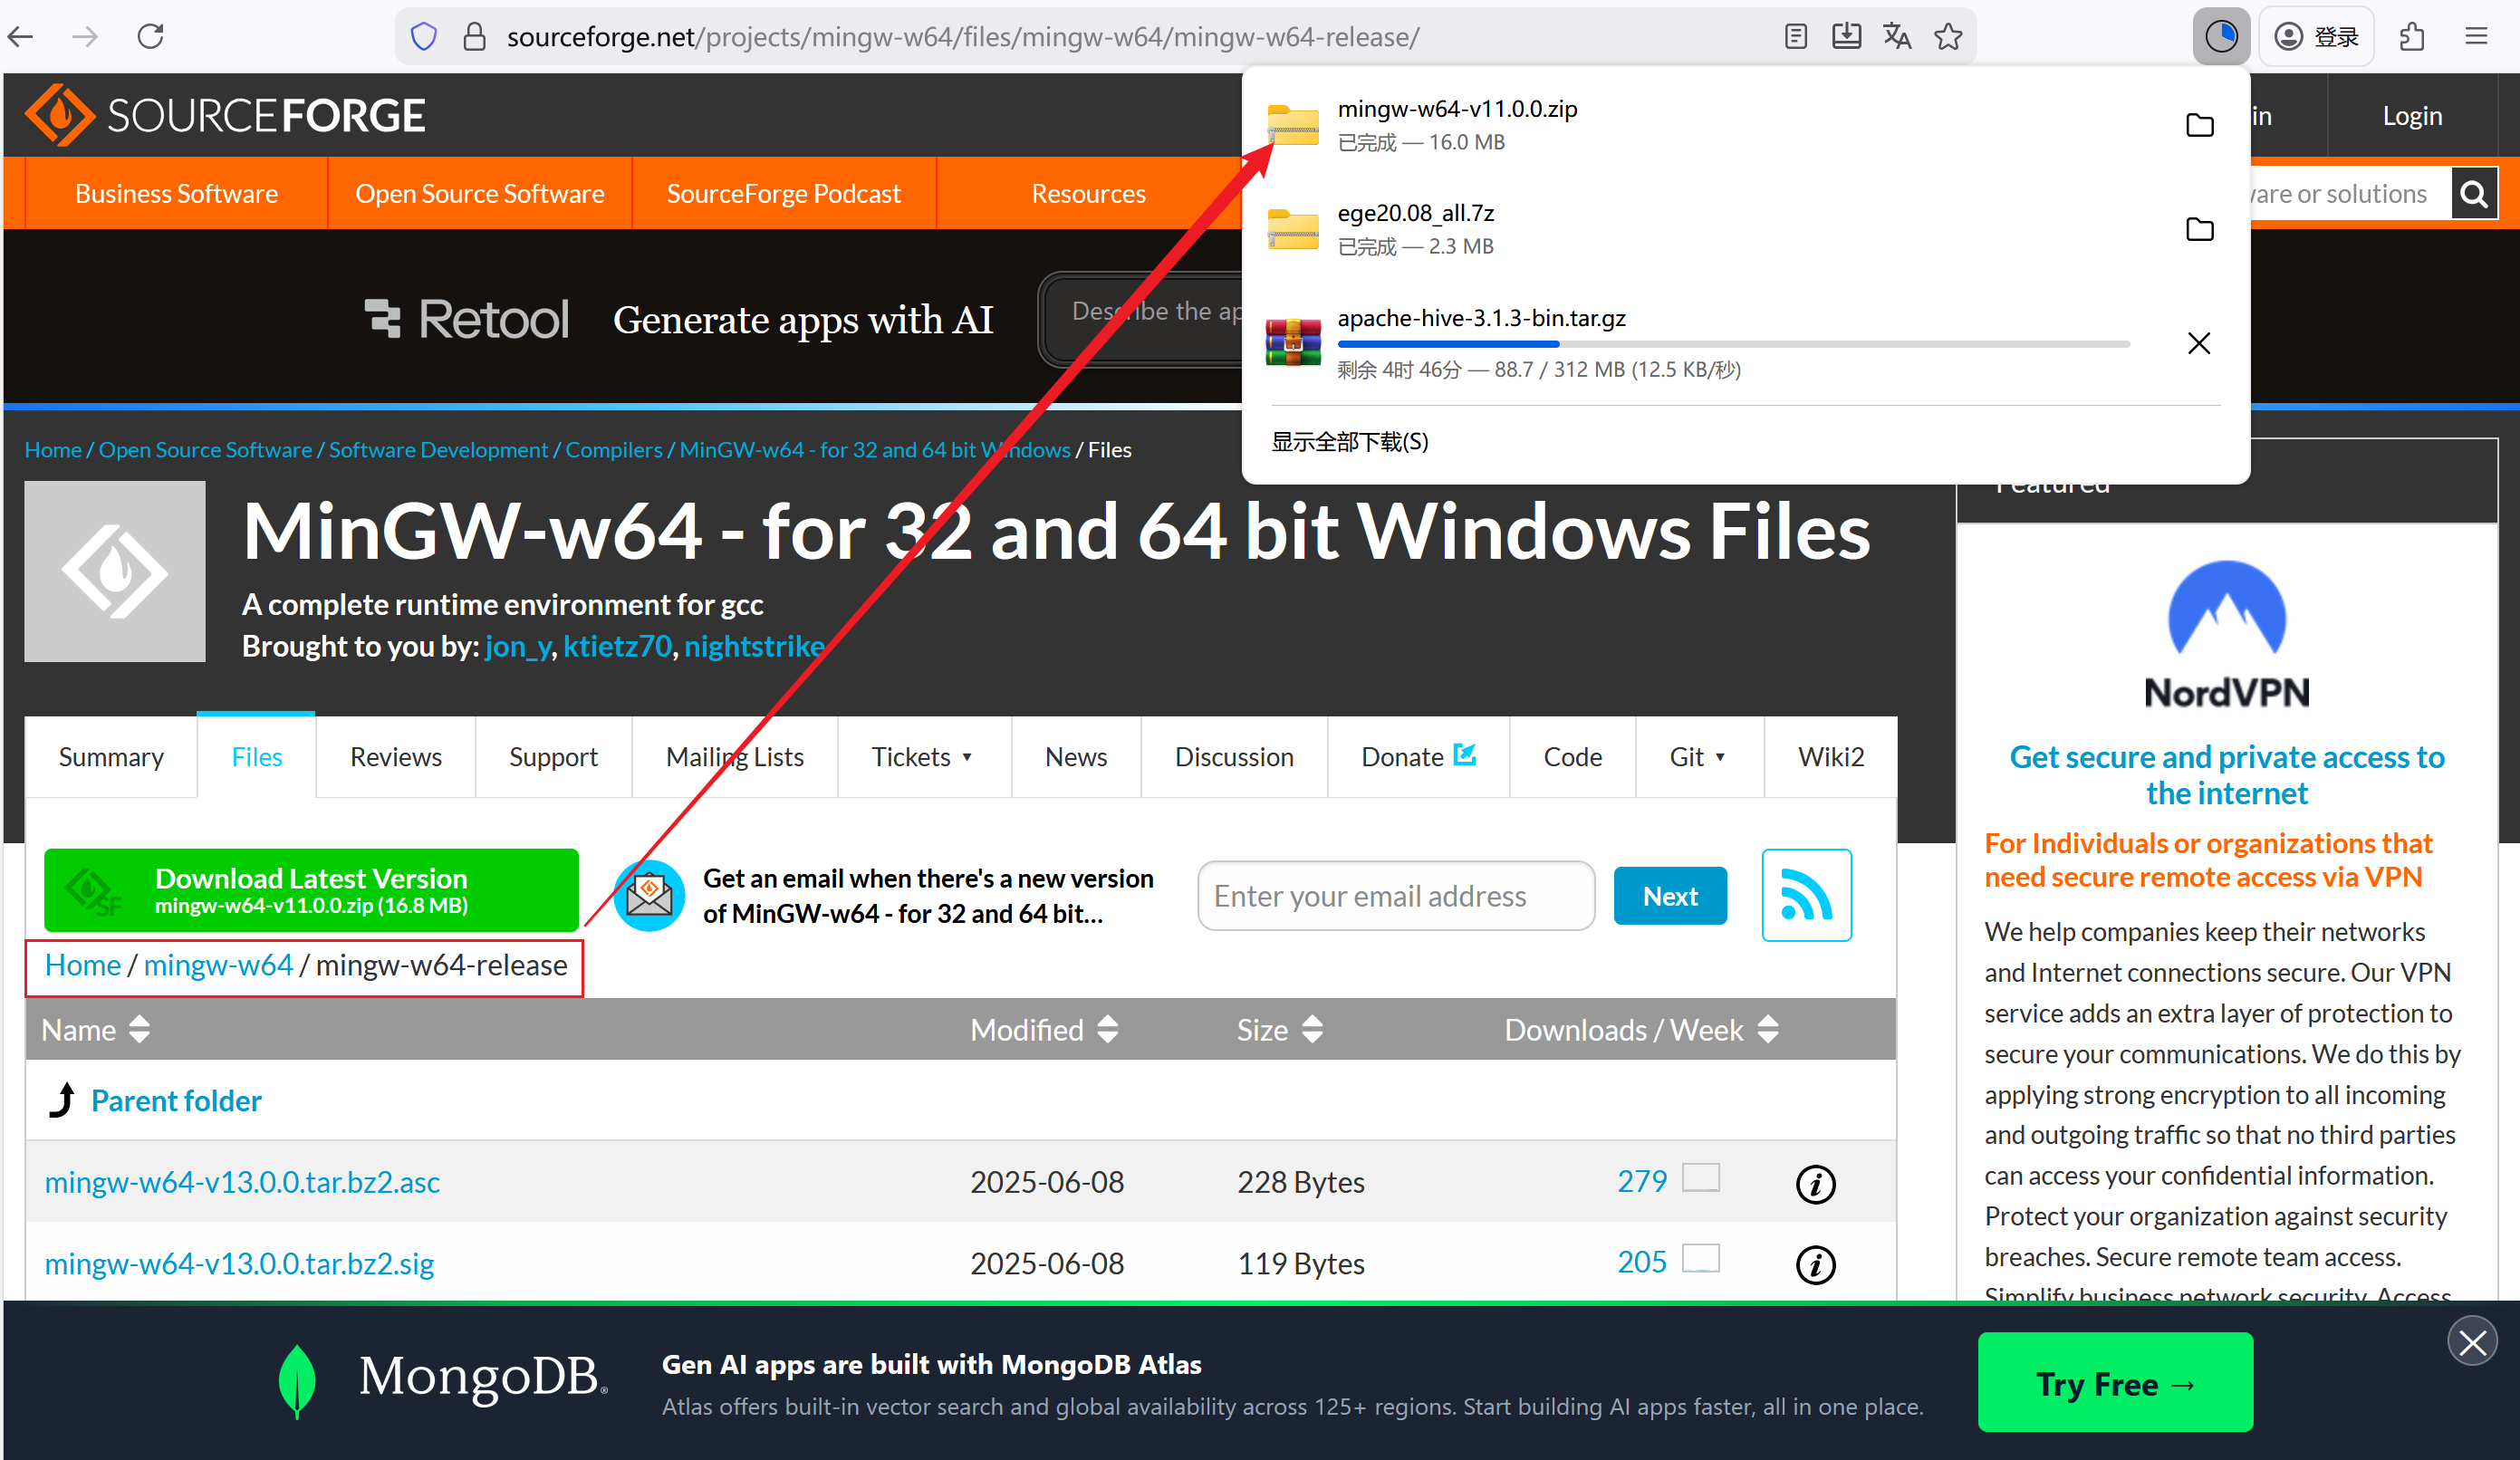The height and width of the screenshot is (1460, 2520).
Task: Open the jon_y contributor profile link
Action: tap(517, 646)
